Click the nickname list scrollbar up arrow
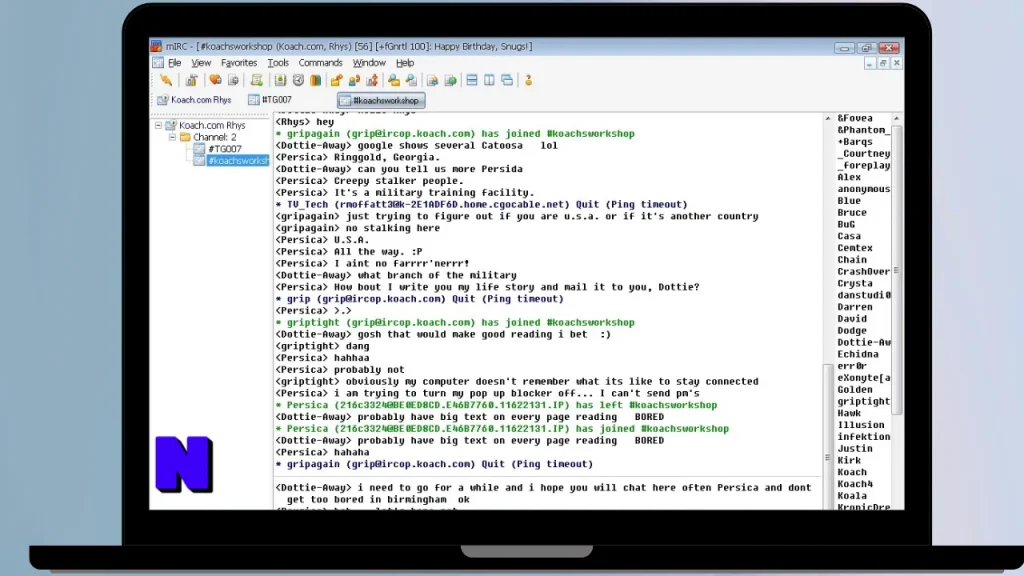Image resolution: width=1024 pixels, height=576 pixels. click(896, 118)
